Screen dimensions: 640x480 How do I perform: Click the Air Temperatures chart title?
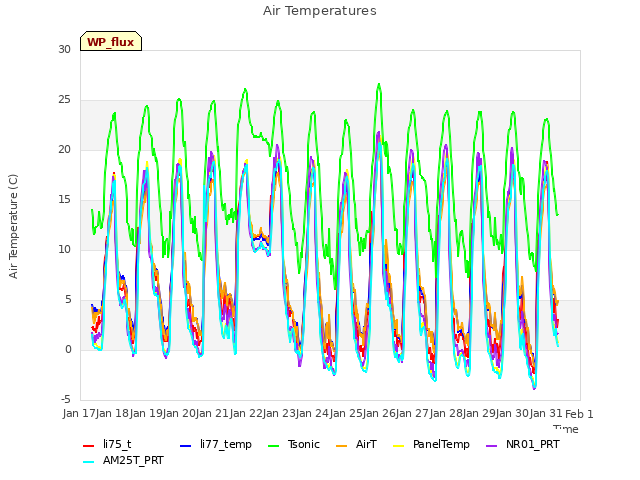(x=320, y=11)
